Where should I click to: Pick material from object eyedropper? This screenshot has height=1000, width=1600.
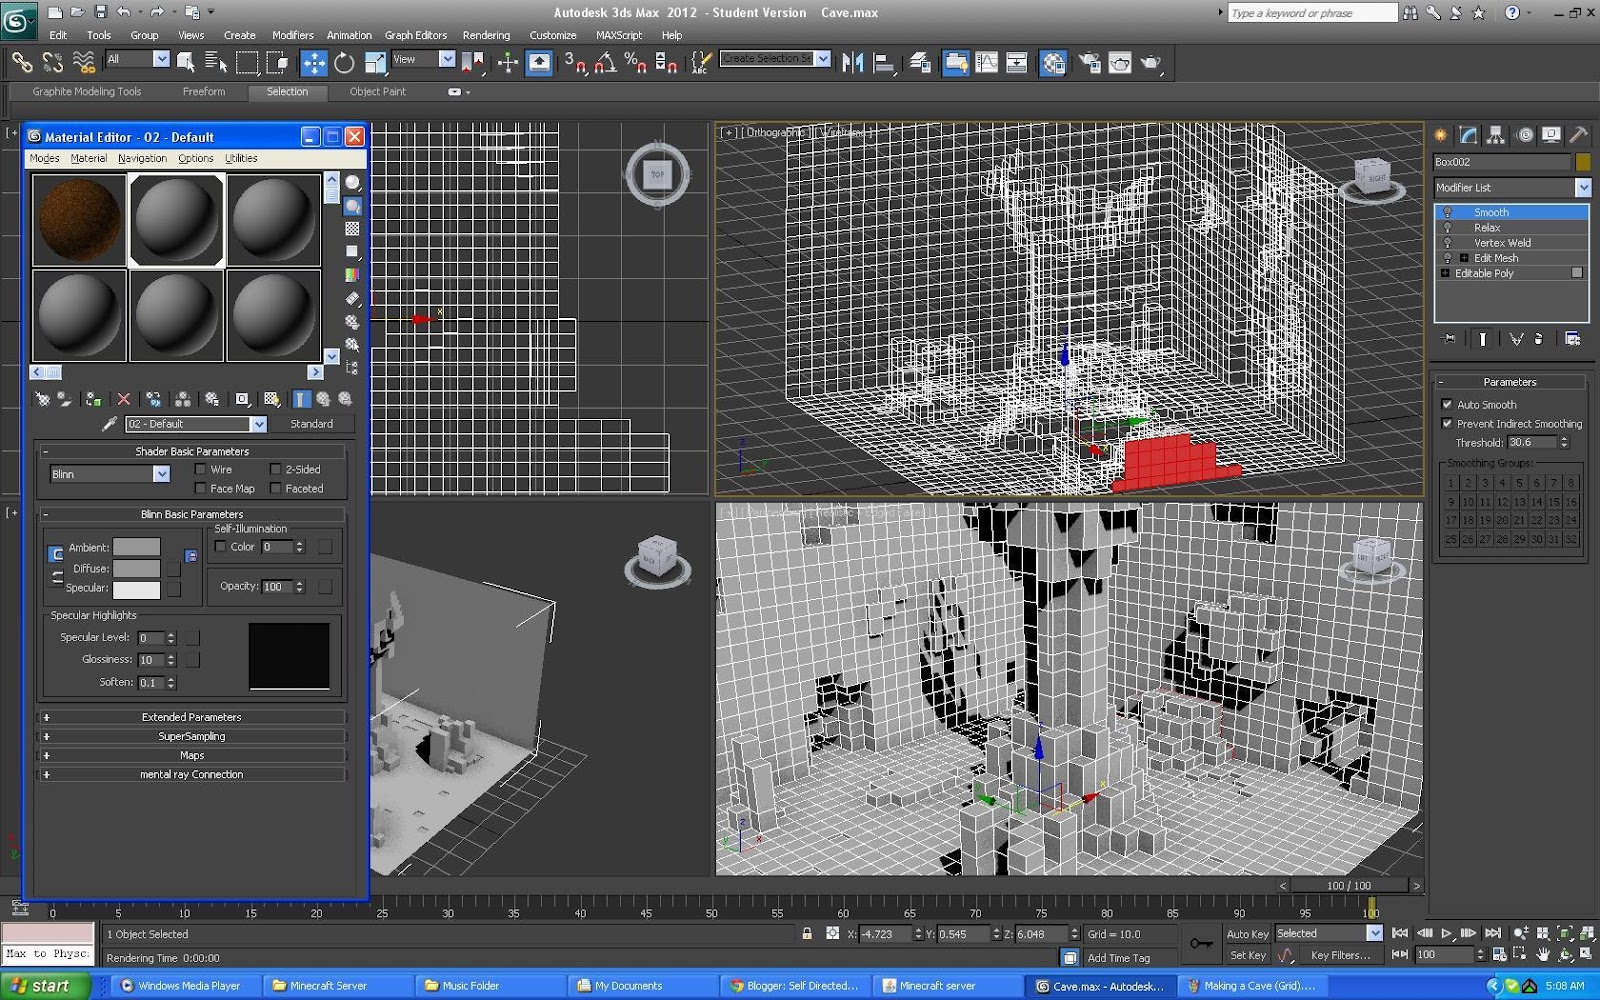point(110,424)
